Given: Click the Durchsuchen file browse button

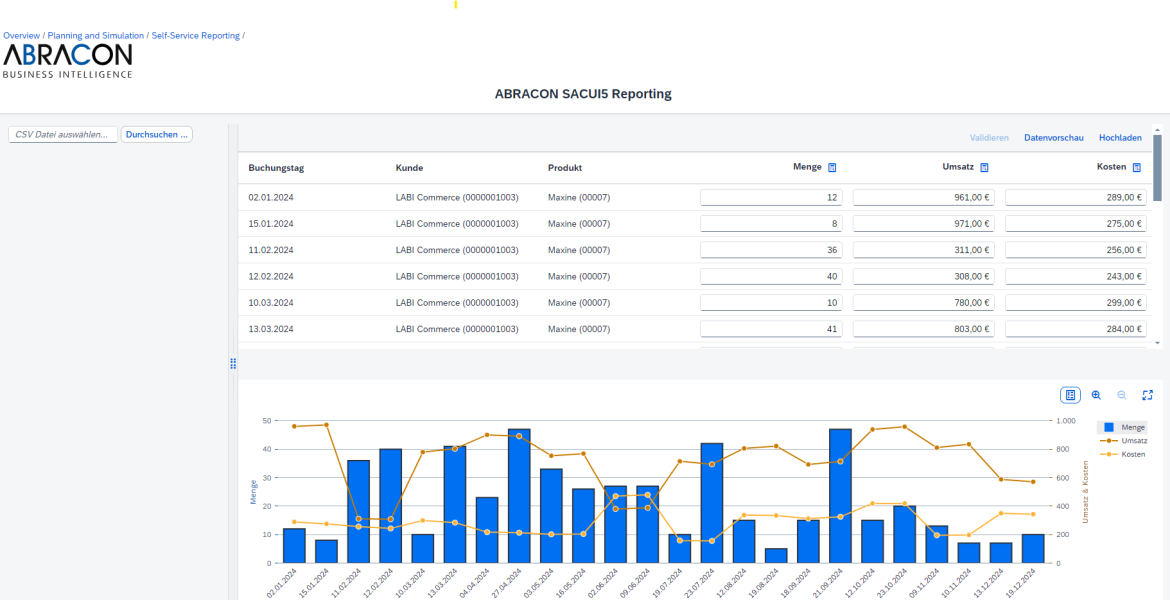Looking at the screenshot, I should tap(157, 134).
